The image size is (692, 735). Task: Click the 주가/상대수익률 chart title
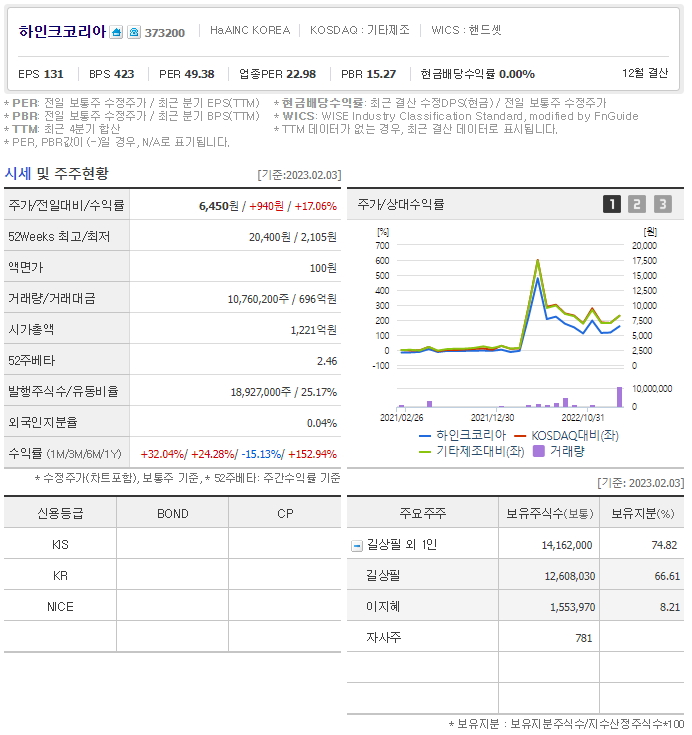pos(401,204)
